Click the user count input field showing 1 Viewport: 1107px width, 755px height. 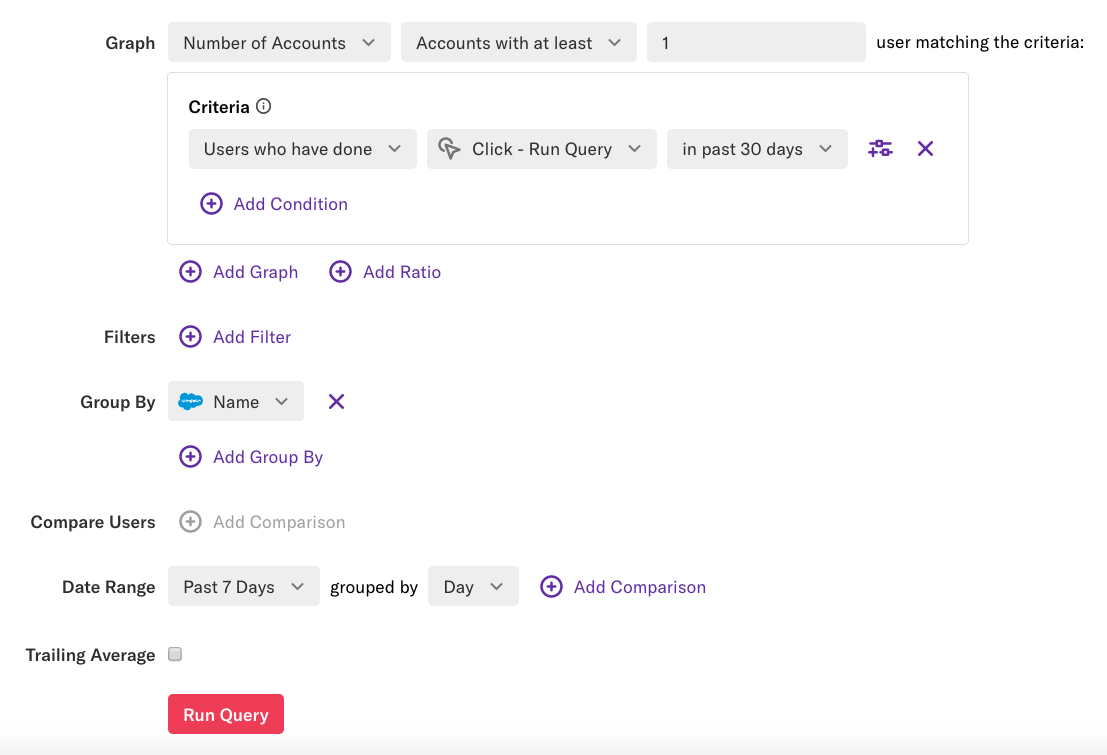point(756,42)
